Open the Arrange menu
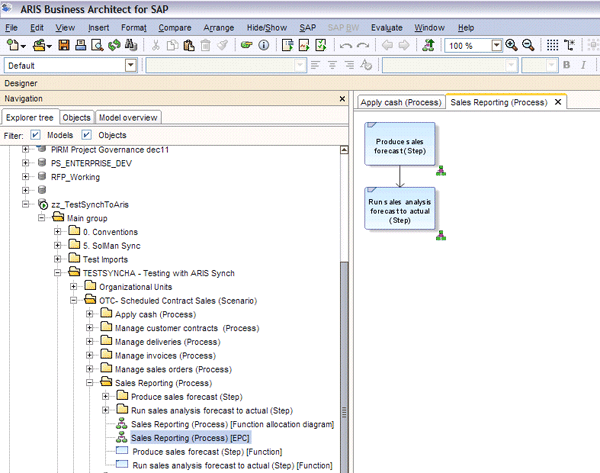Screen dimensions: 600x473 218,28
